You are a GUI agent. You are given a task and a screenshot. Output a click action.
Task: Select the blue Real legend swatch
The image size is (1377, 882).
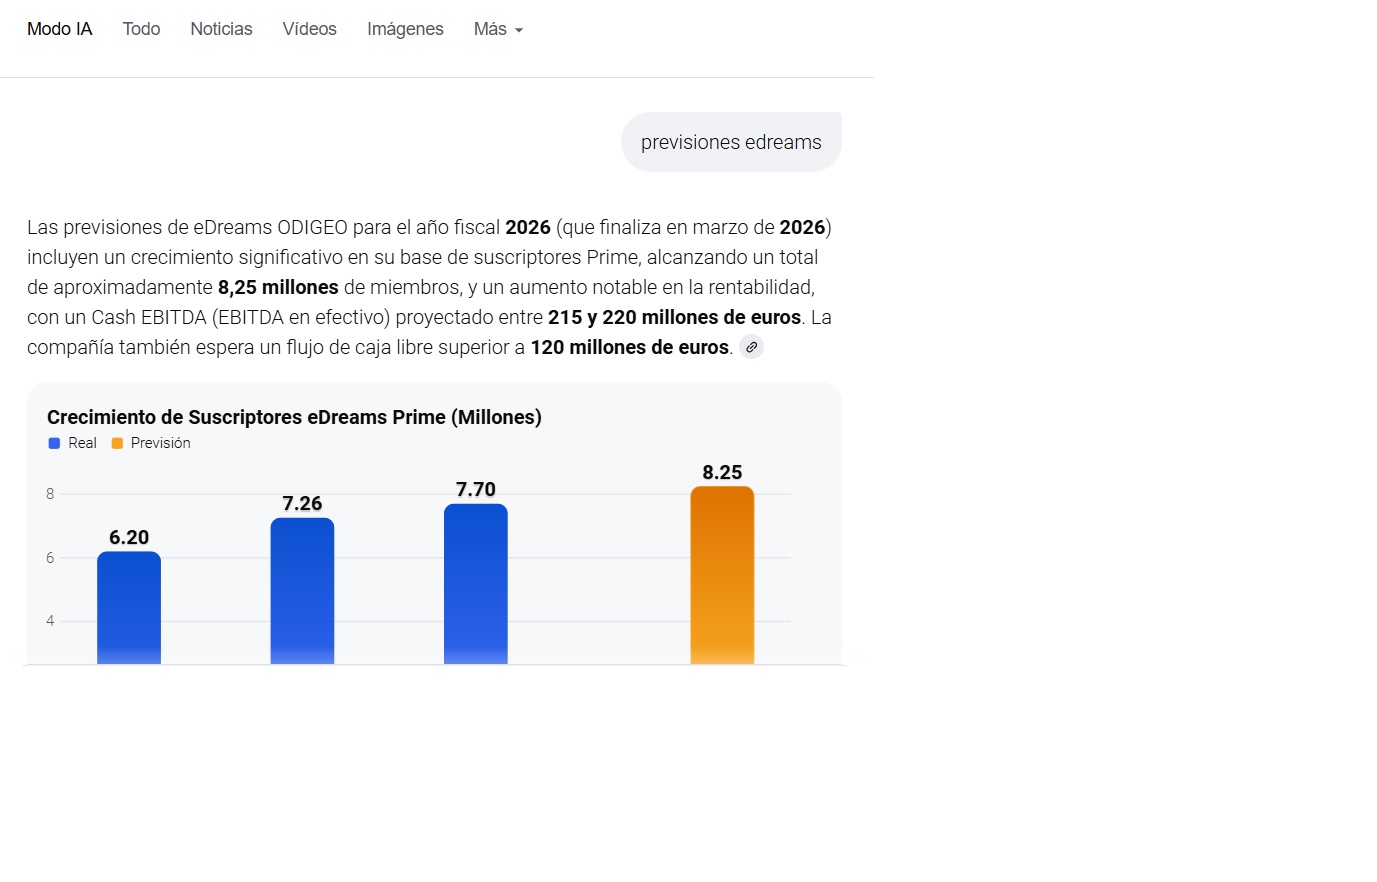coord(53,442)
